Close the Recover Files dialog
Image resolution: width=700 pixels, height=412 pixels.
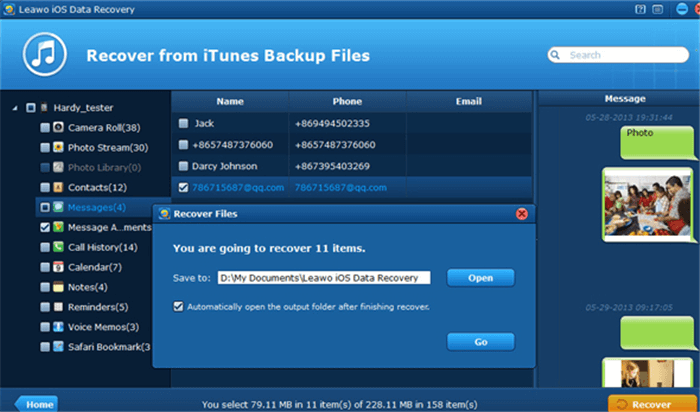tap(521, 214)
